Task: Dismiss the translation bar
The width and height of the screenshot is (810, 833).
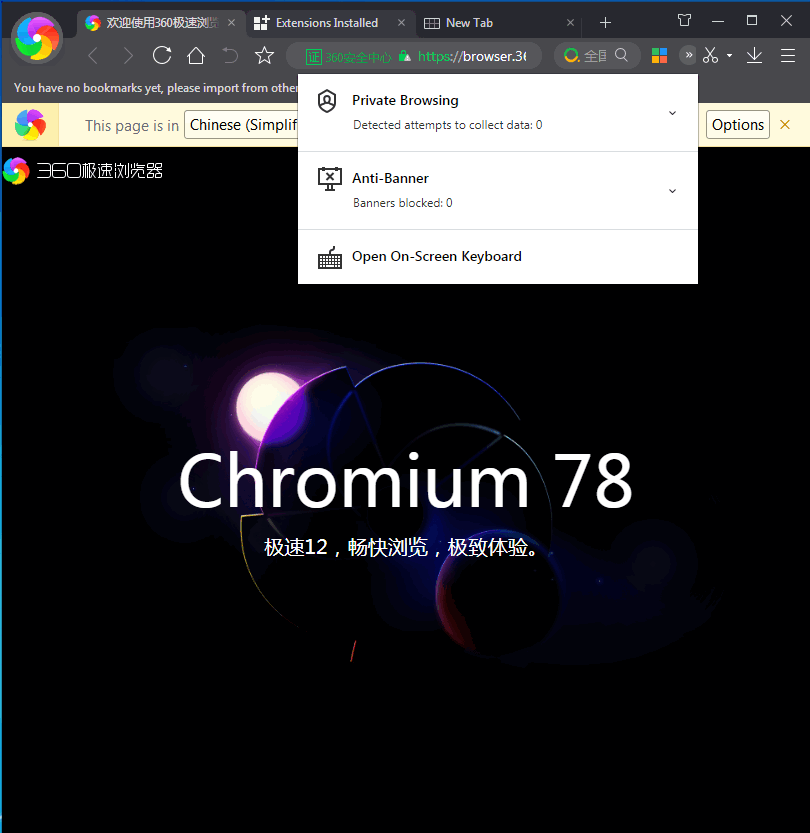Action: click(785, 125)
